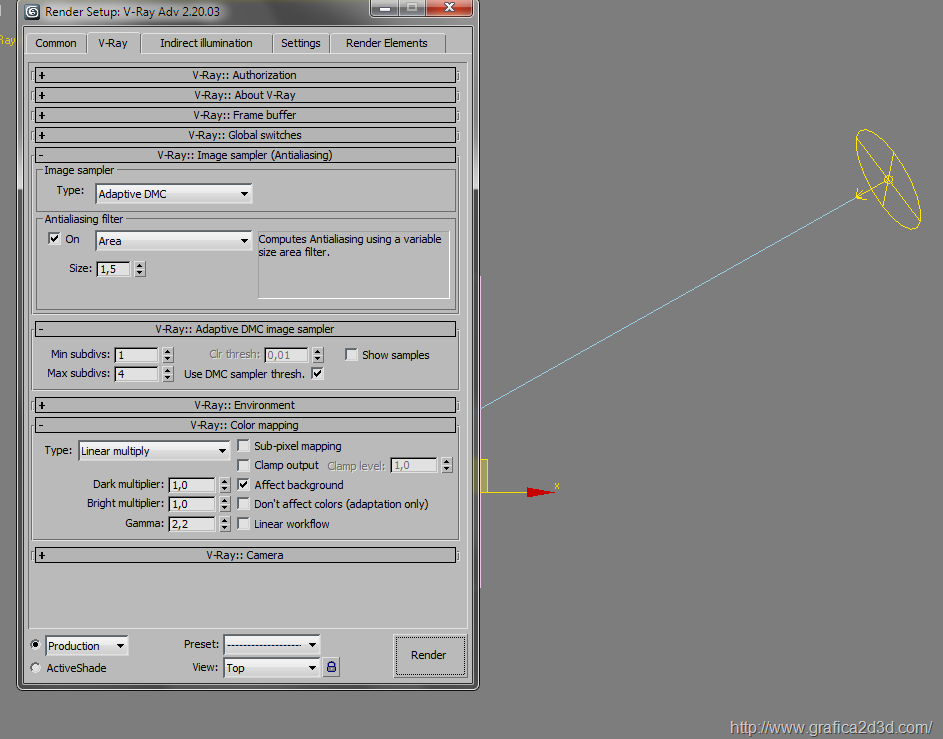The image size is (943, 739).
Task: Expand the V-Ray Authorization rollout
Action: click(x=245, y=75)
